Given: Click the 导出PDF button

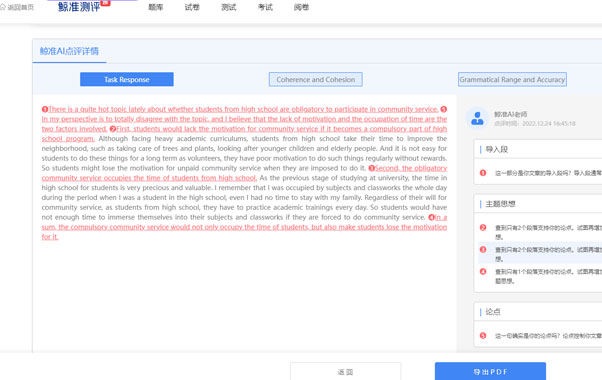Looking at the screenshot, I should click(490, 371).
